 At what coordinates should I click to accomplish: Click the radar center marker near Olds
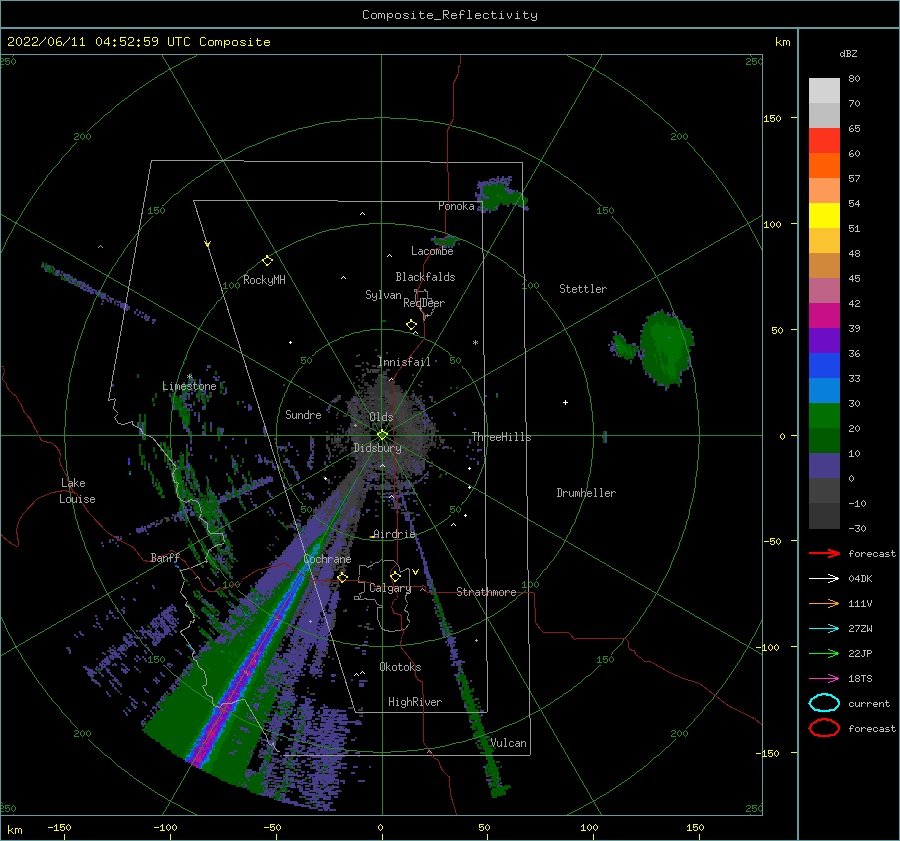(x=382, y=435)
